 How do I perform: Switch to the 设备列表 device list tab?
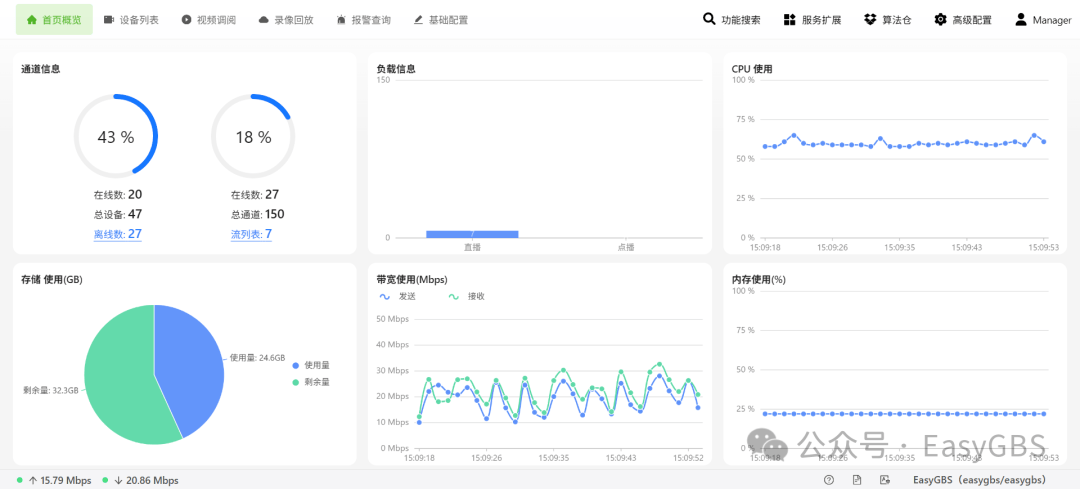[131, 19]
